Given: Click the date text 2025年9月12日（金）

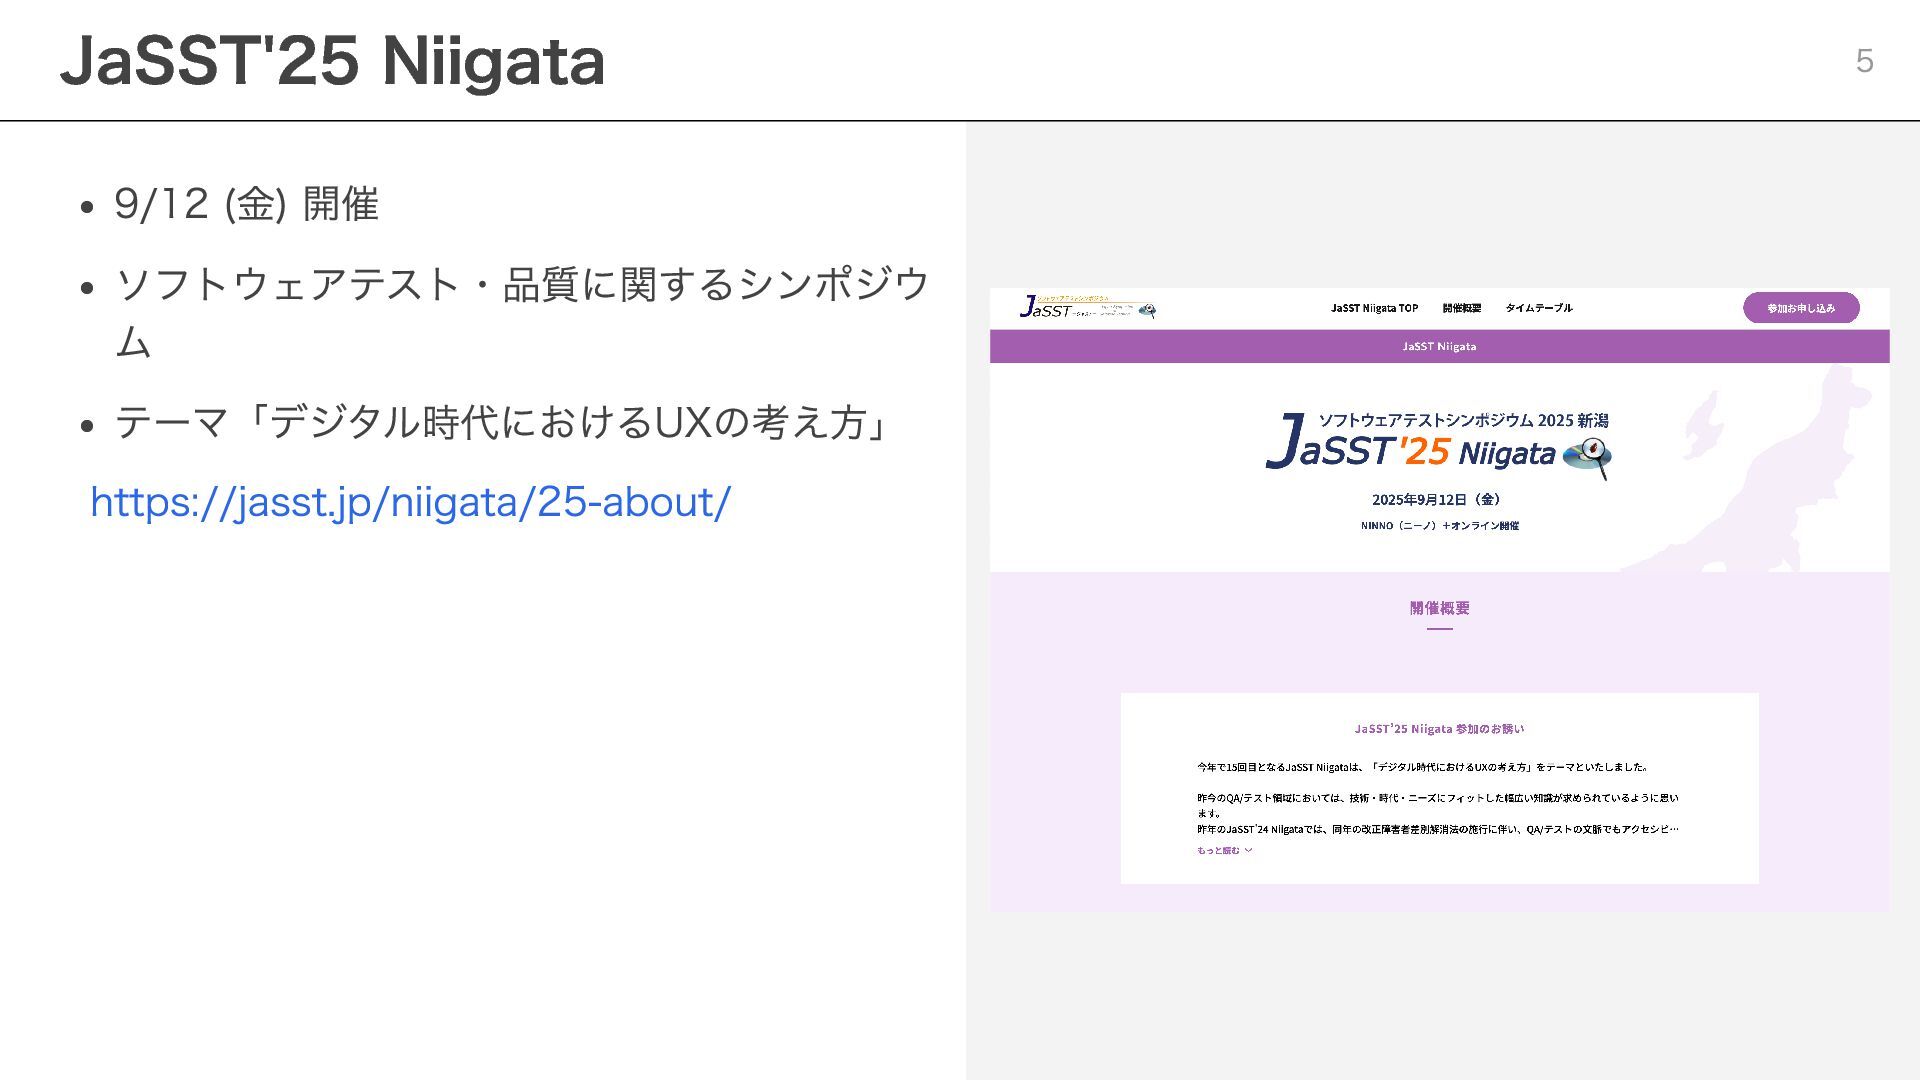Looking at the screenshot, I should (1439, 500).
